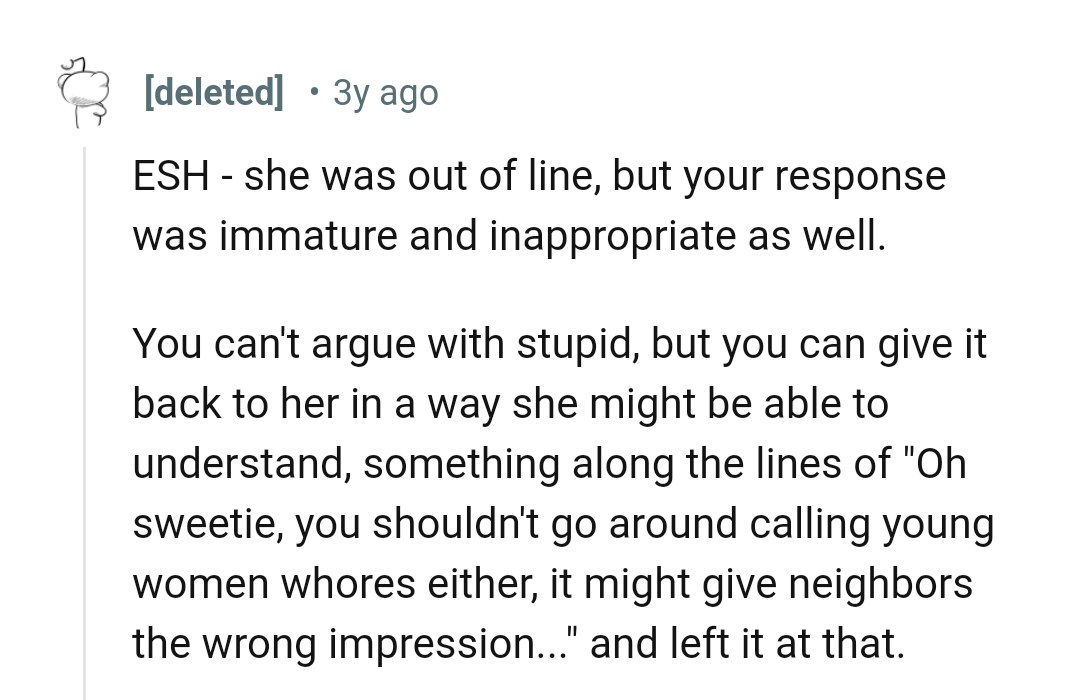Screen dimensions: 1080x700
Task: Click the word "immature" in the comment
Action: pos(277,237)
